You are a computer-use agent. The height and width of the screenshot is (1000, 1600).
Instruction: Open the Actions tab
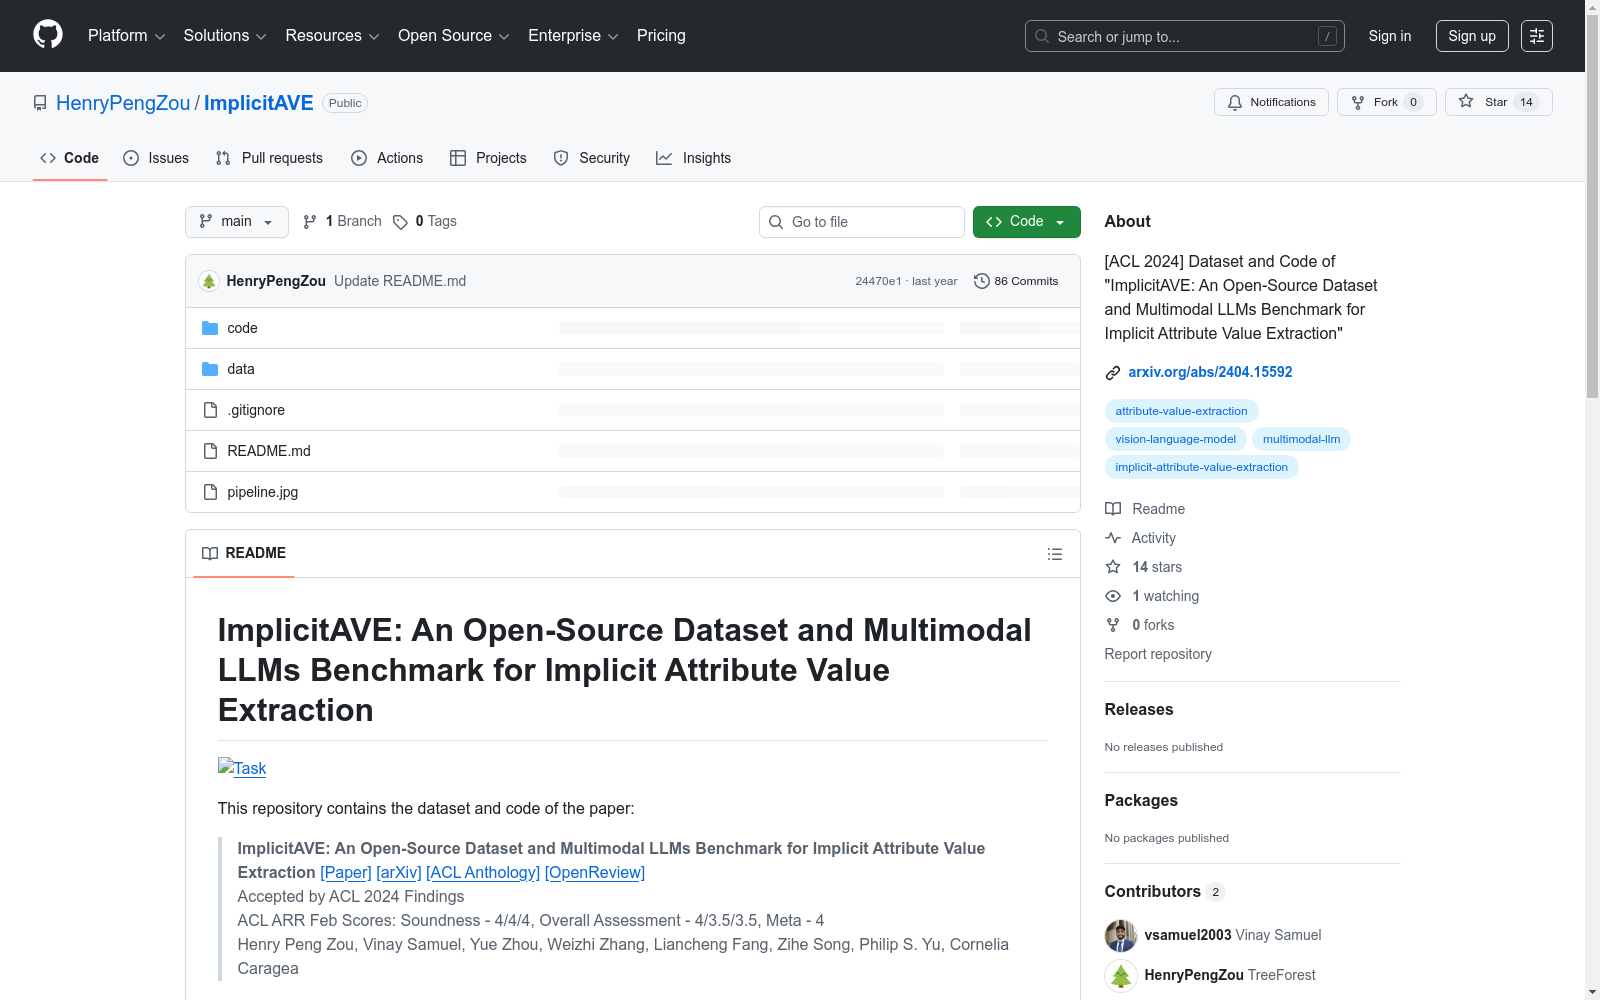(387, 158)
